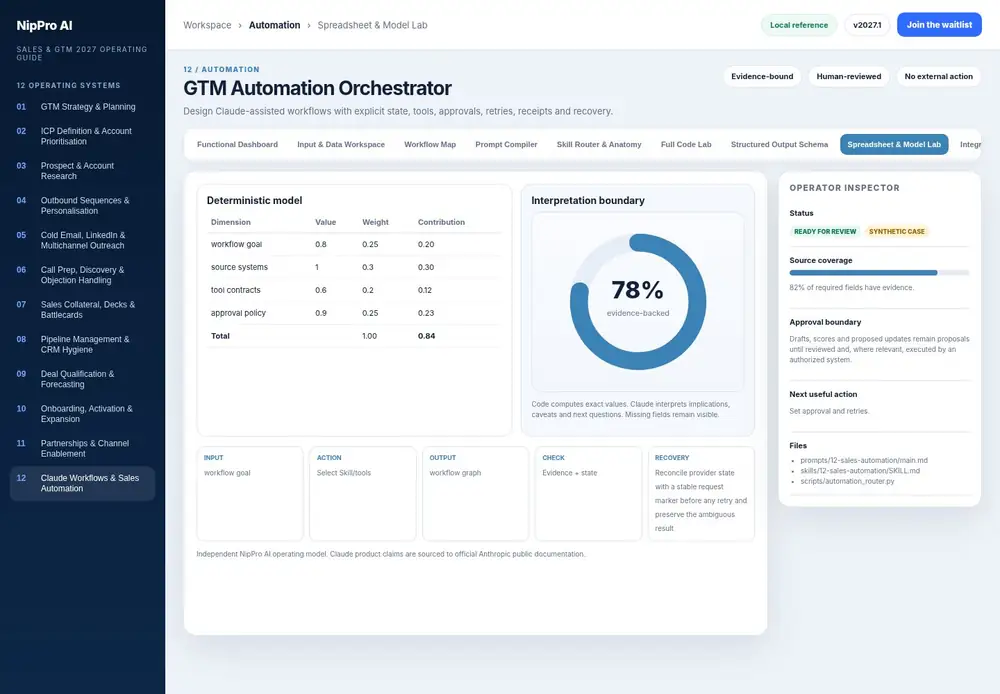The height and width of the screenshot is (694, 1000).
Task: Click the RECOVERY card
Action: (x=702, y=493)
